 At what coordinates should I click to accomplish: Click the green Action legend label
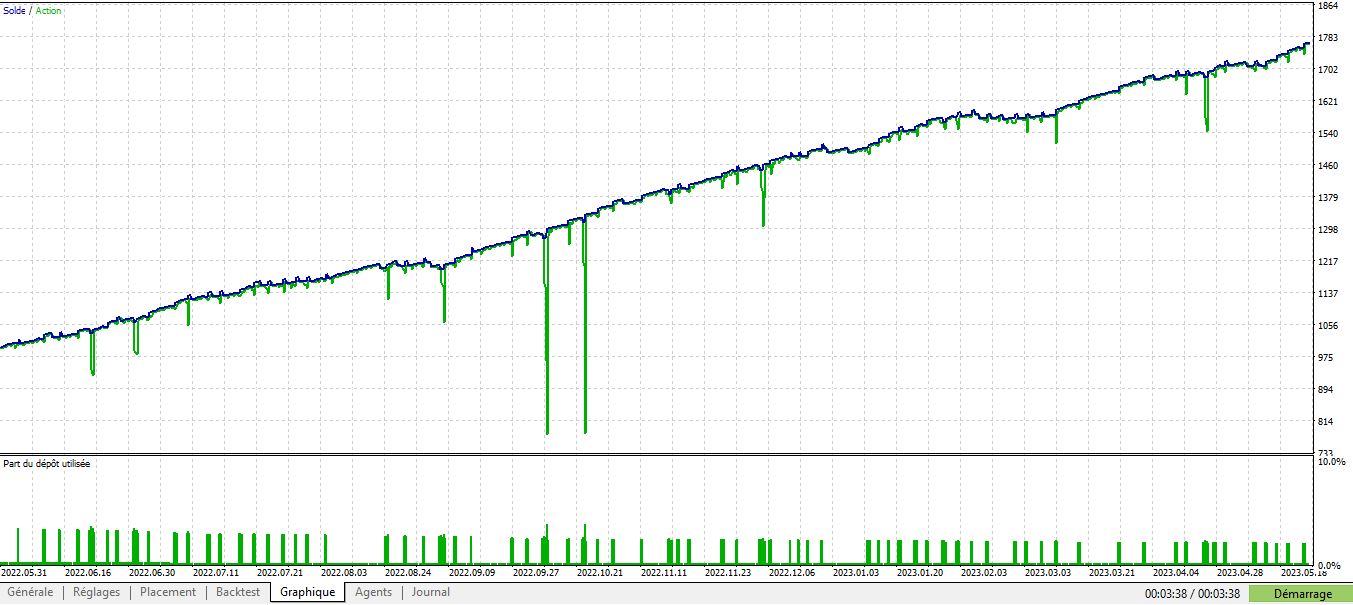pyautogui.click(x=48, y=10)
